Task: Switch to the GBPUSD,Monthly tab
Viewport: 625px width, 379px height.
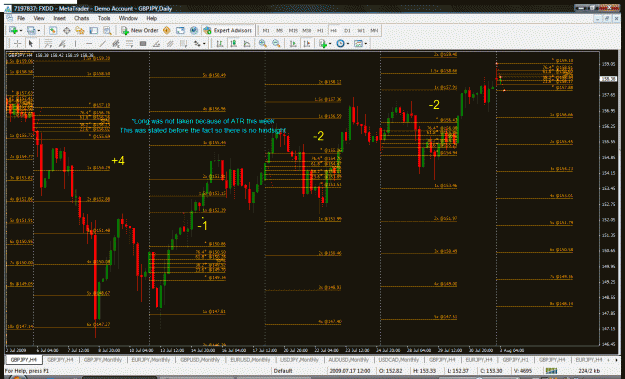Action: [x=200, y=360]
